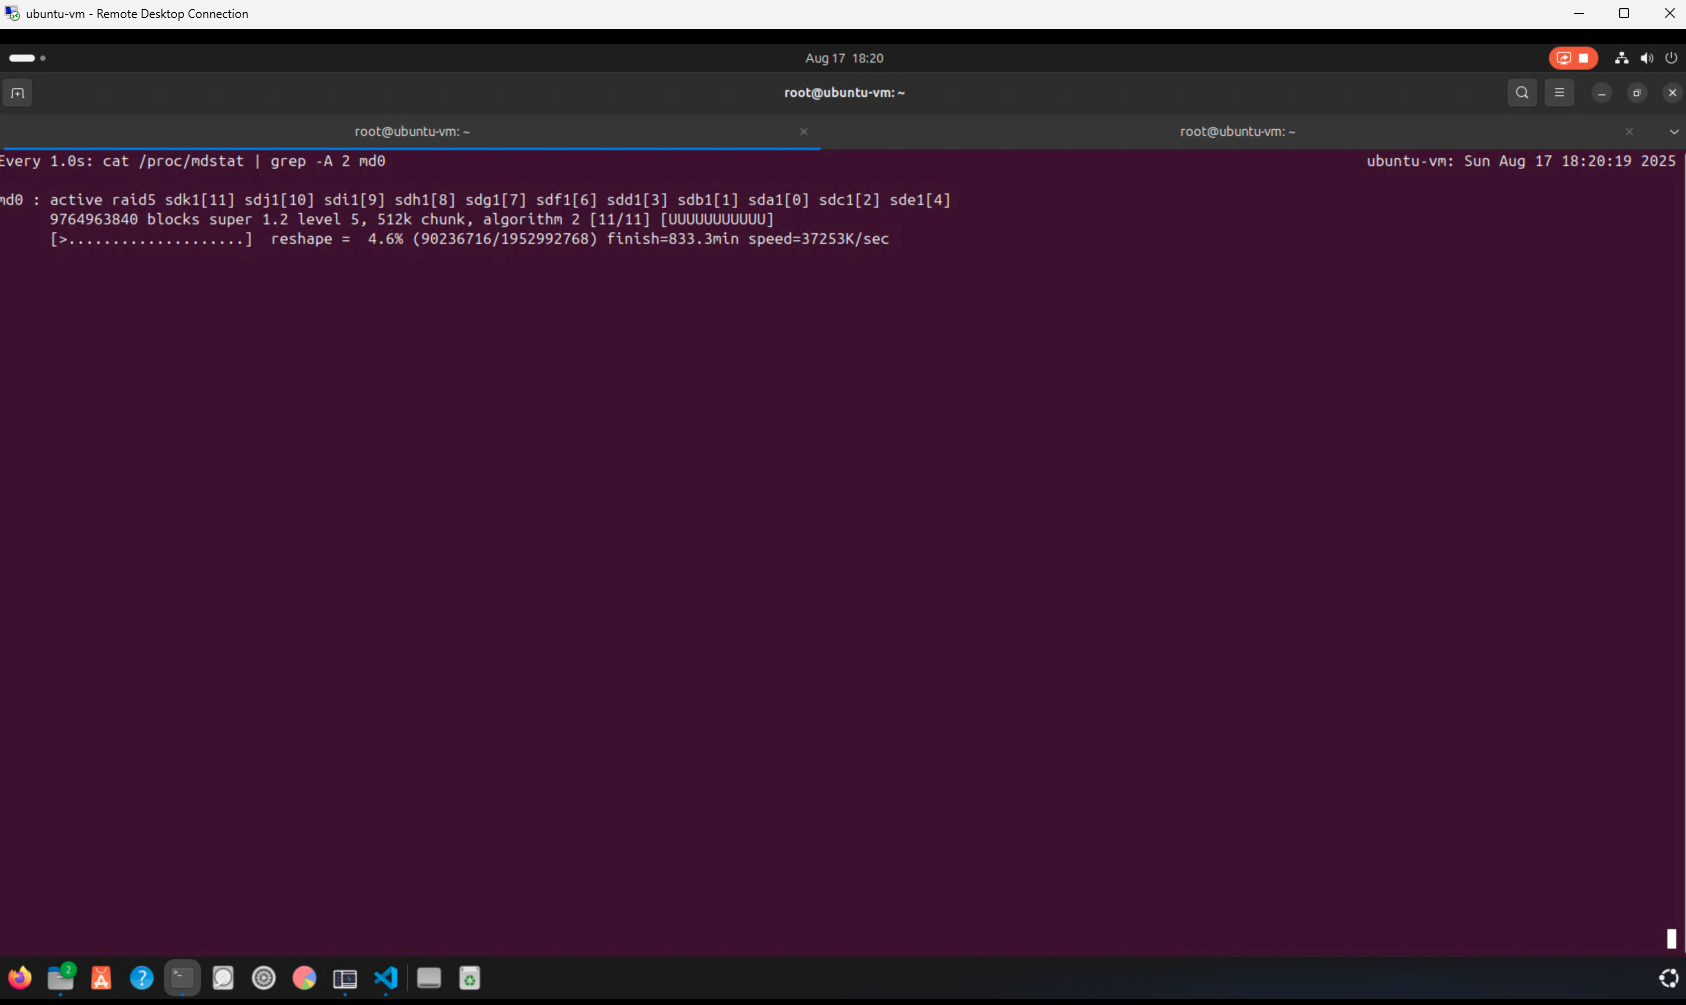Click the '9764963840 blocks' text
The image size is (1686, 1005).
[x=125, y=220]
